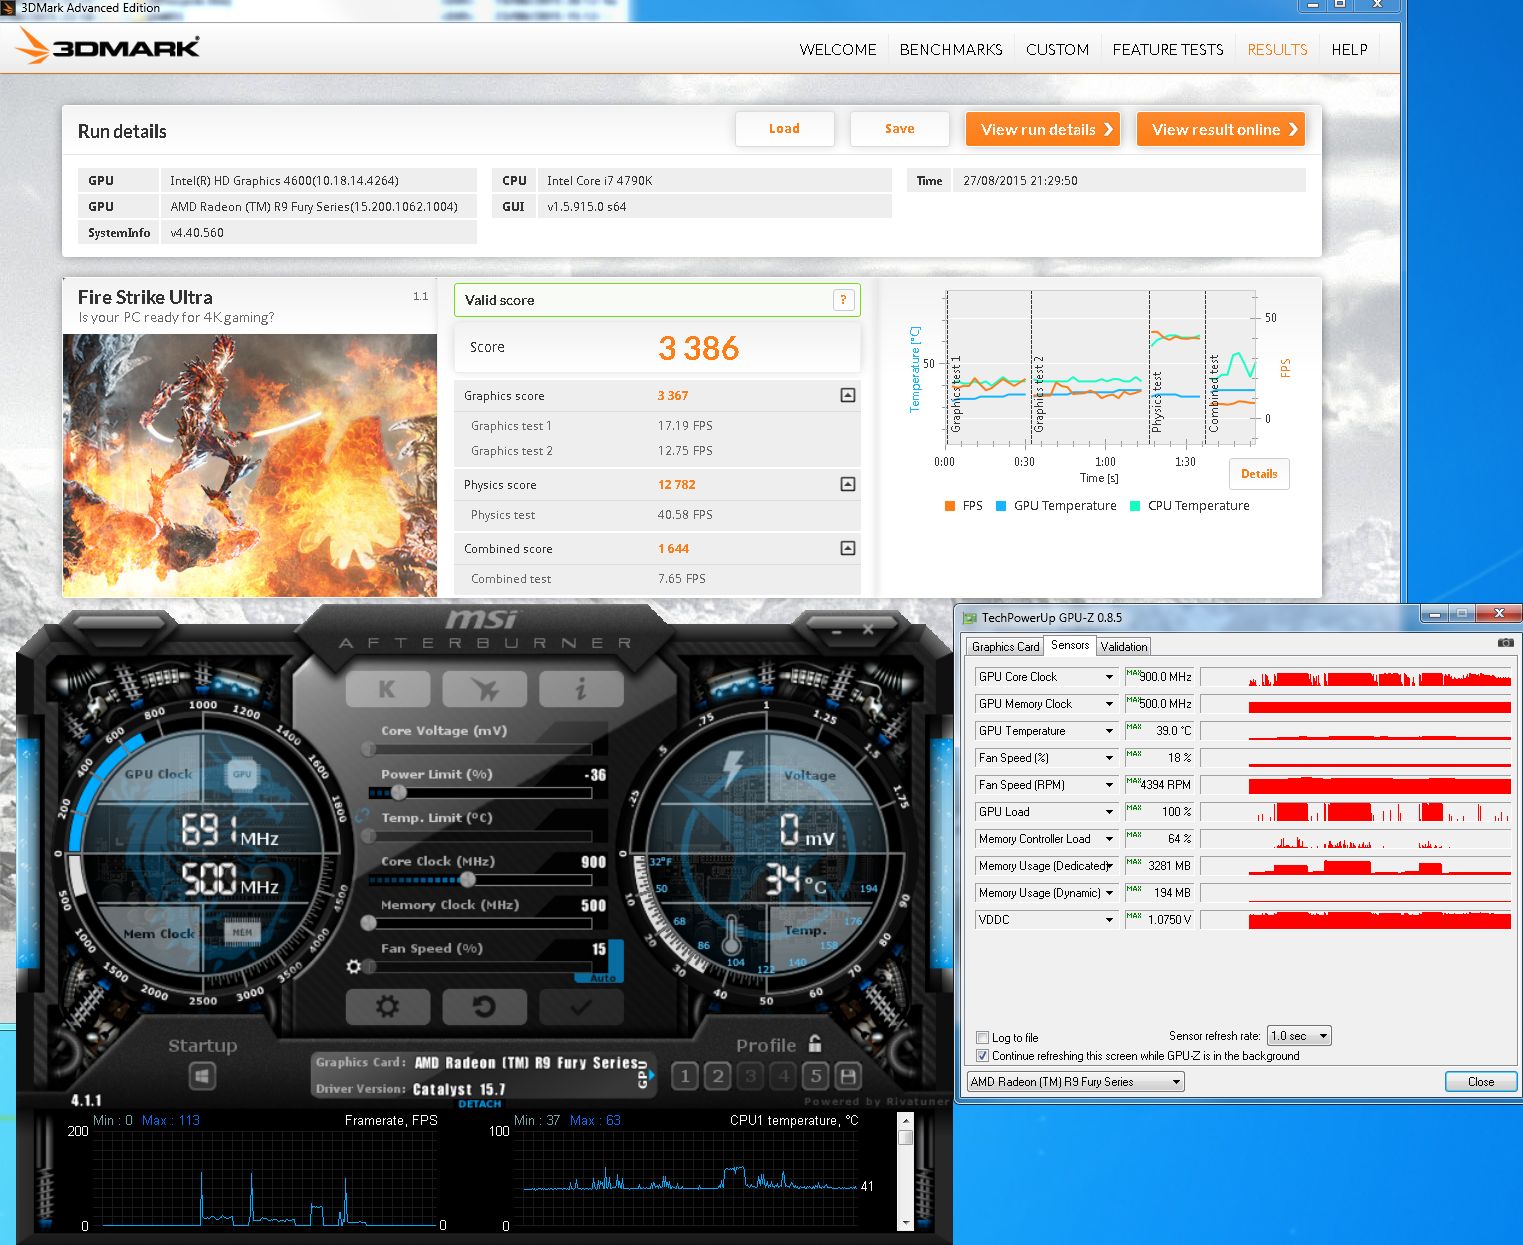Screen dimensions: 1523x1245
Task: Select profile slot 4 in Afterburner
Action: pos(783,1076)
